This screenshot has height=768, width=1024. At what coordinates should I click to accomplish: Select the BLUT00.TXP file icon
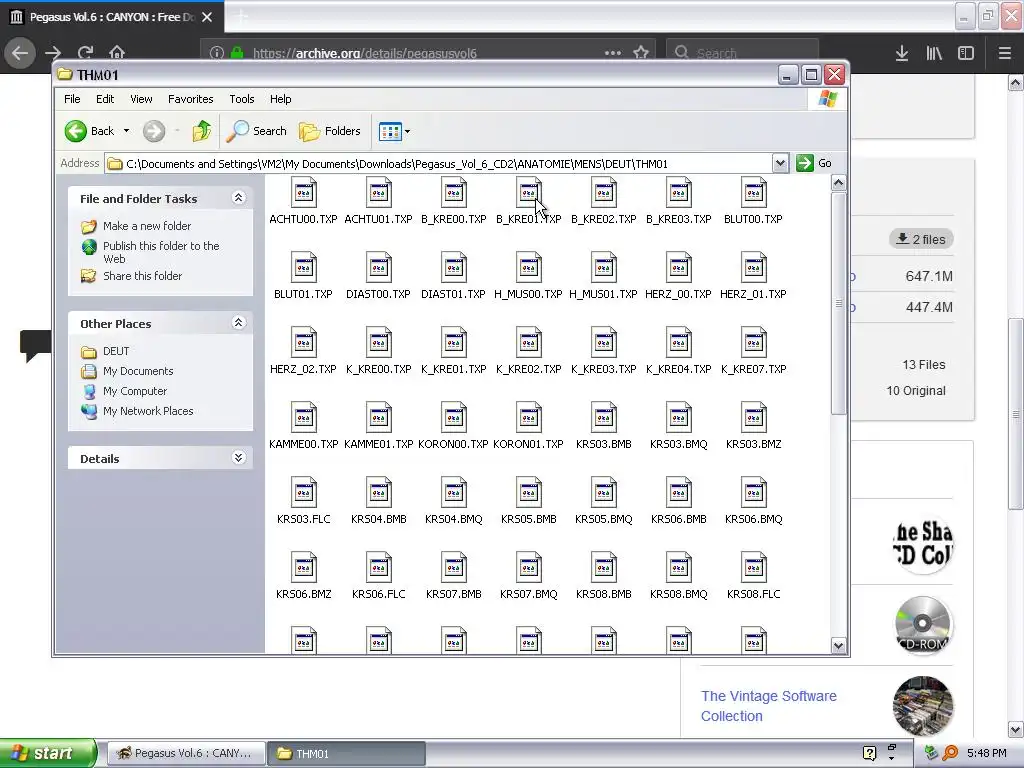pos(754,193)
